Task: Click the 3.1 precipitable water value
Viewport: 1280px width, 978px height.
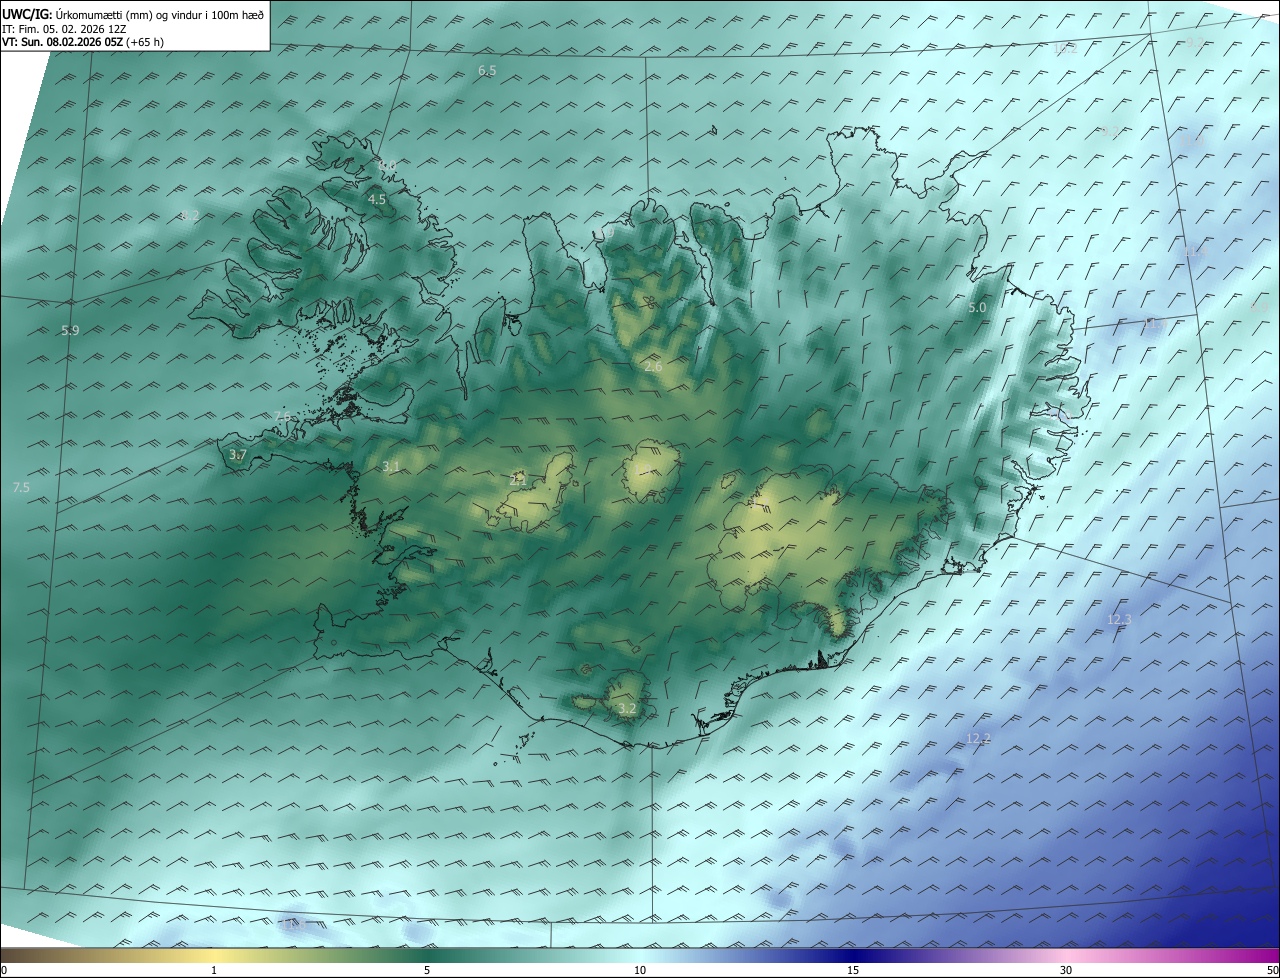Action: 391,467
